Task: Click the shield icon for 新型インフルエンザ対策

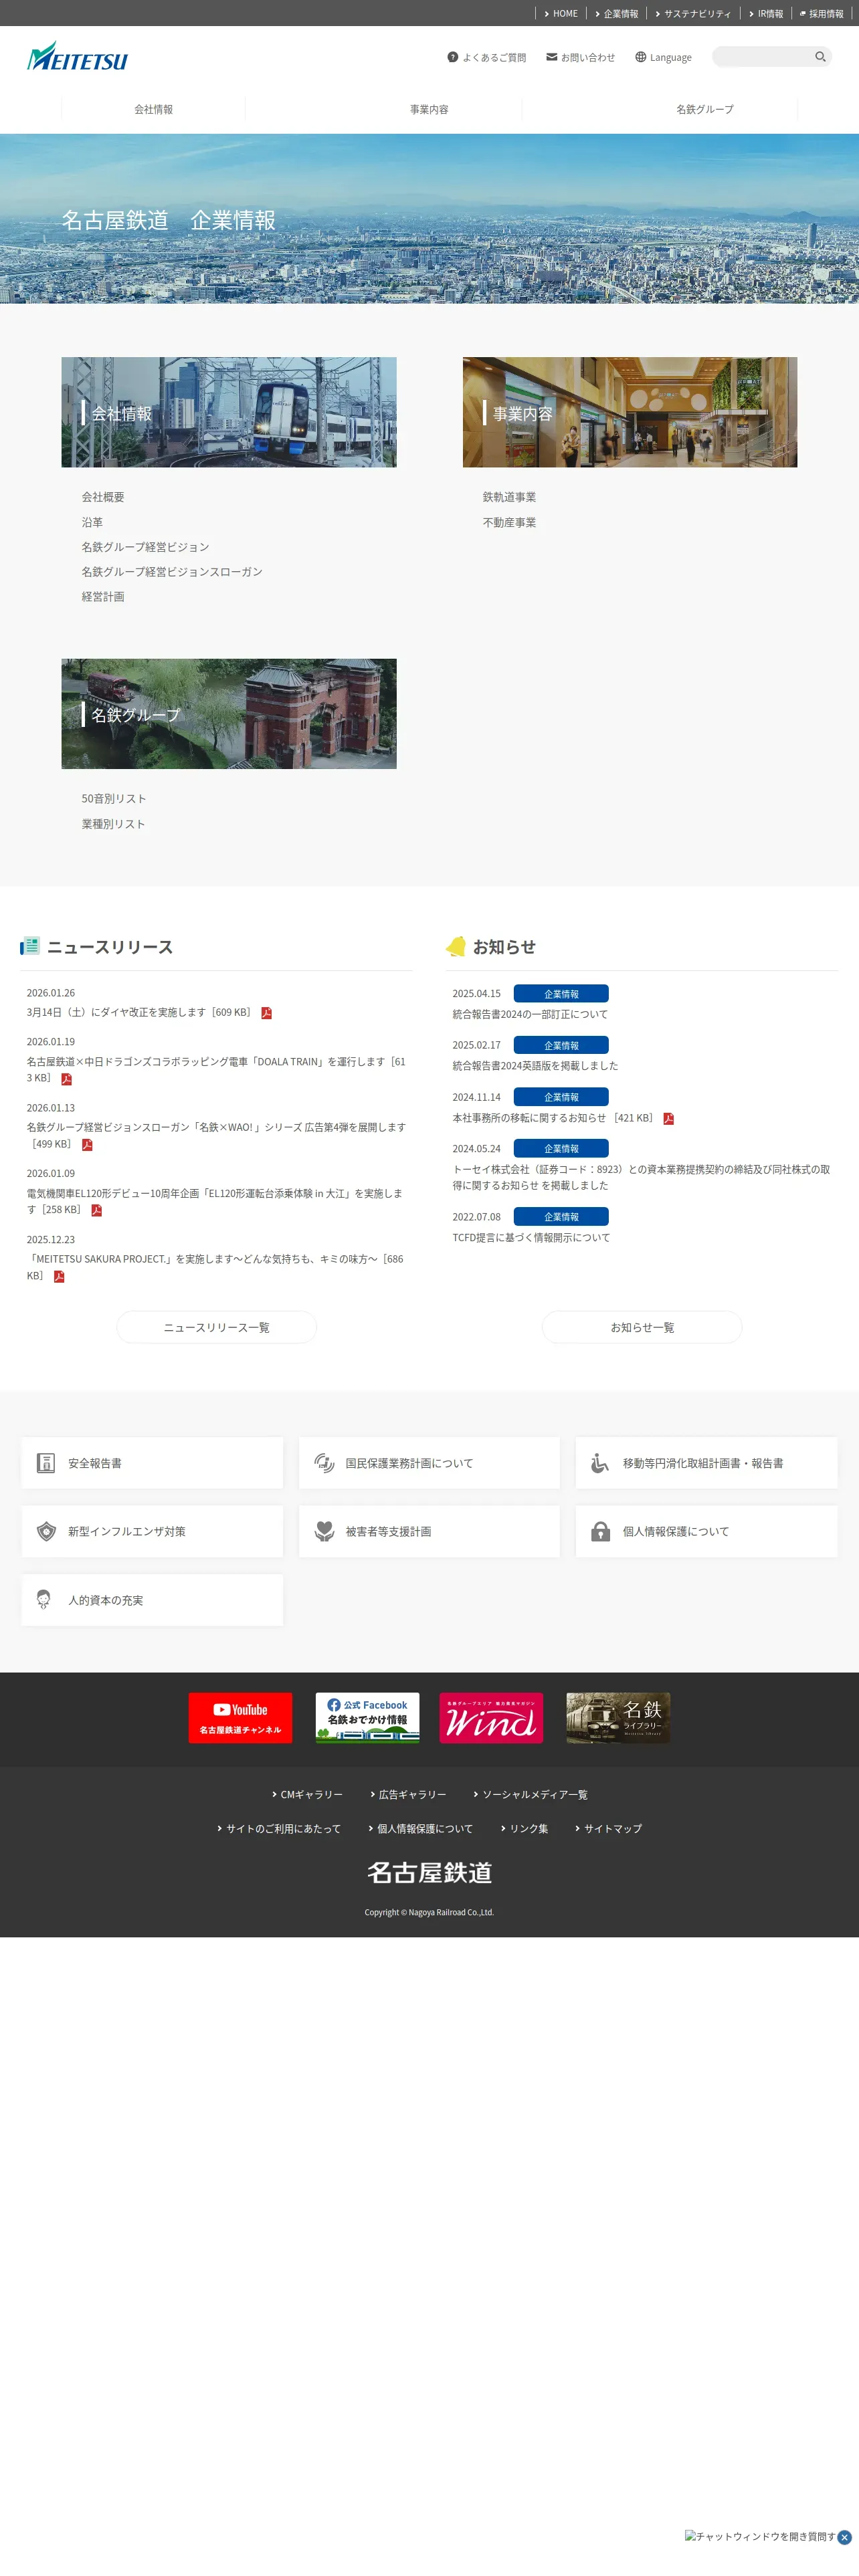Action: coord(46,1531)
